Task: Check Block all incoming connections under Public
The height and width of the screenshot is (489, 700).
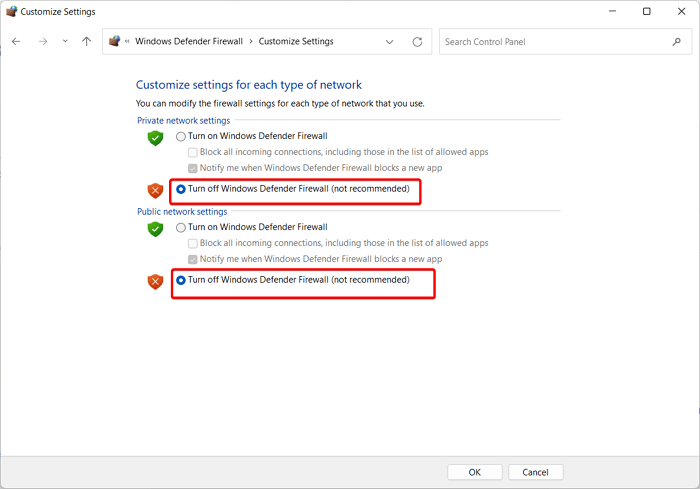Action: (193, 243)
